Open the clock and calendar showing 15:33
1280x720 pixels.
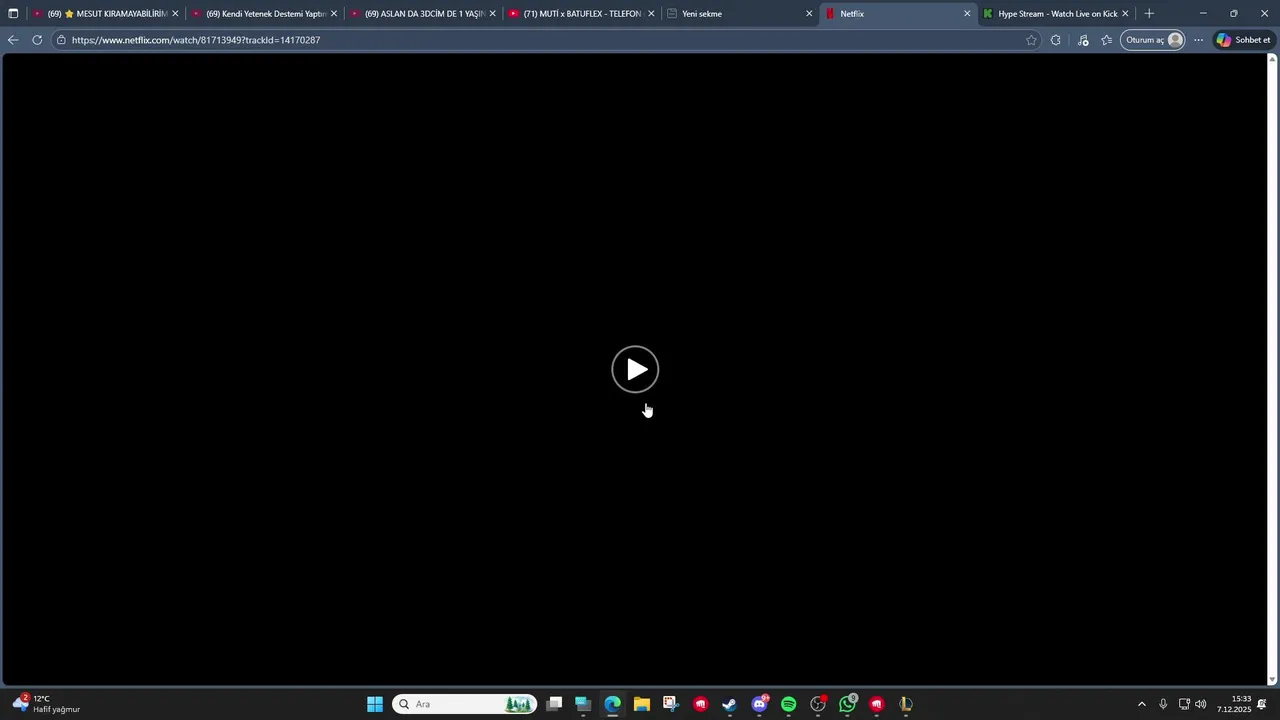(1234, 704)
